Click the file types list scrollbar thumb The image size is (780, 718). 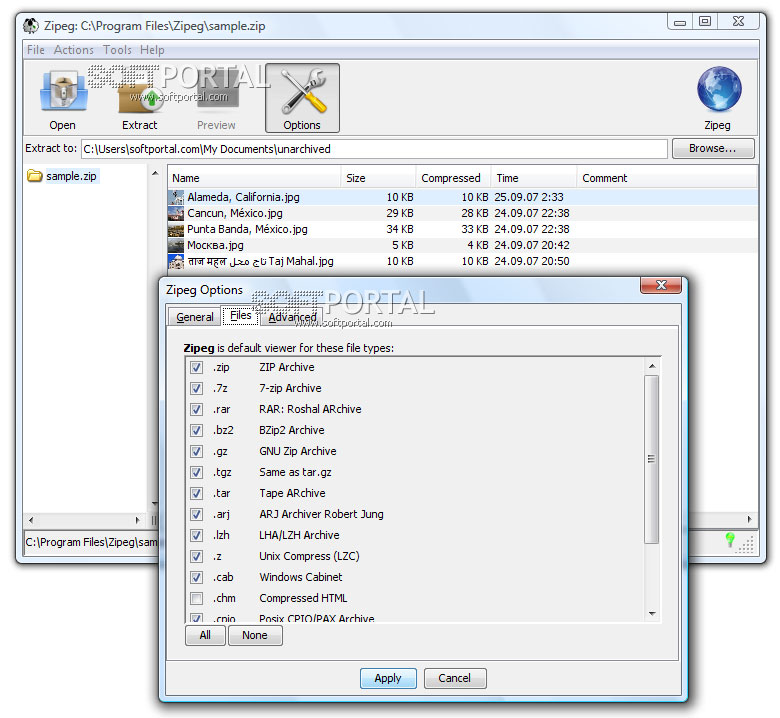[652, 459]
